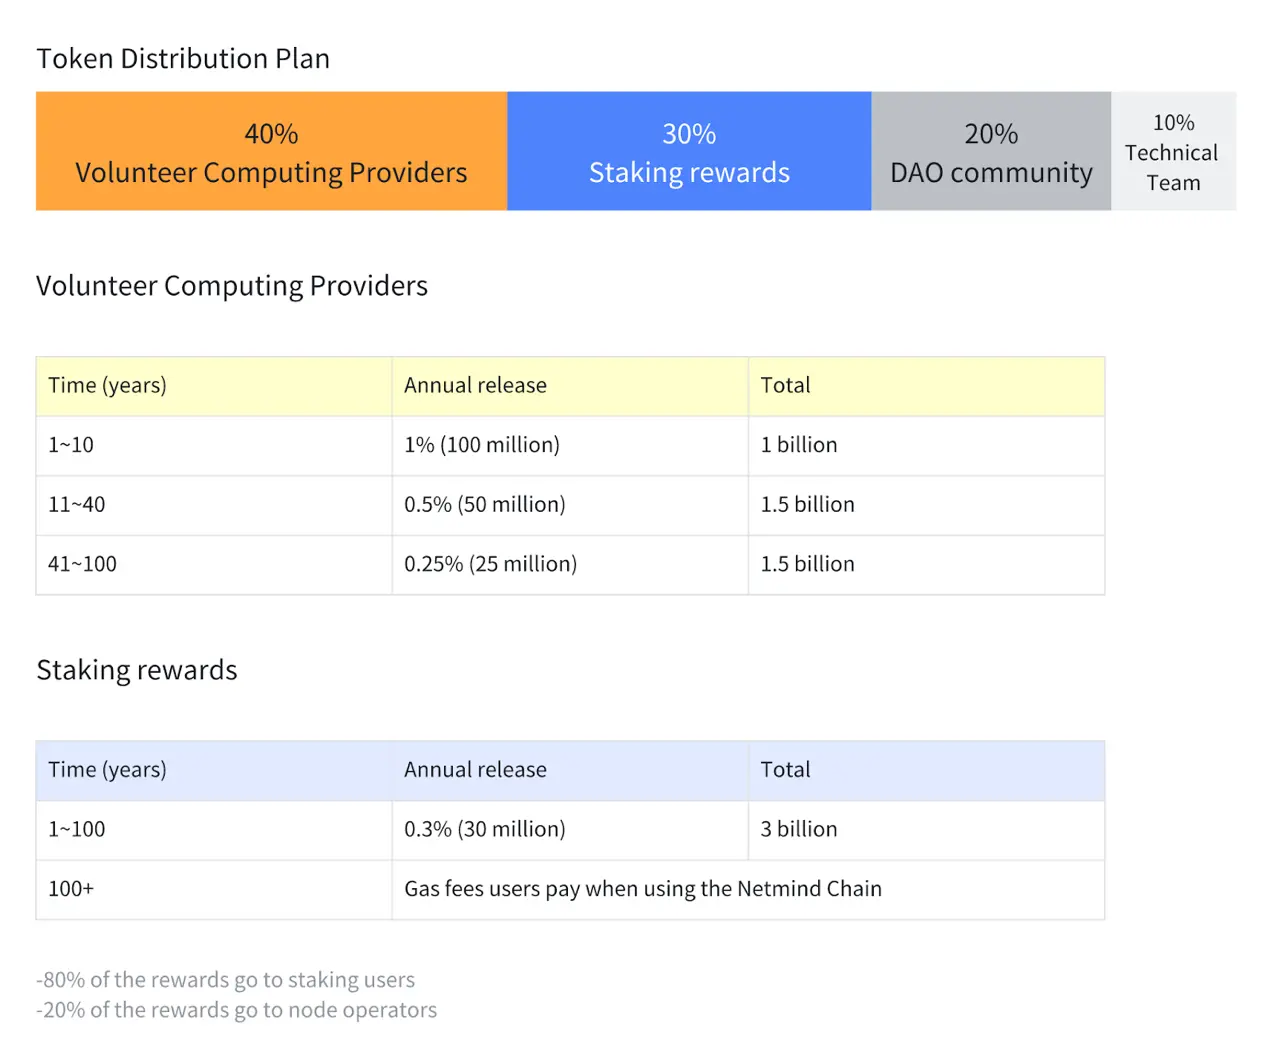This screenshot has width=1271, height=1059.
Task: Select the 0.25% (25 million) cell
Action: (x=570, y=564)
